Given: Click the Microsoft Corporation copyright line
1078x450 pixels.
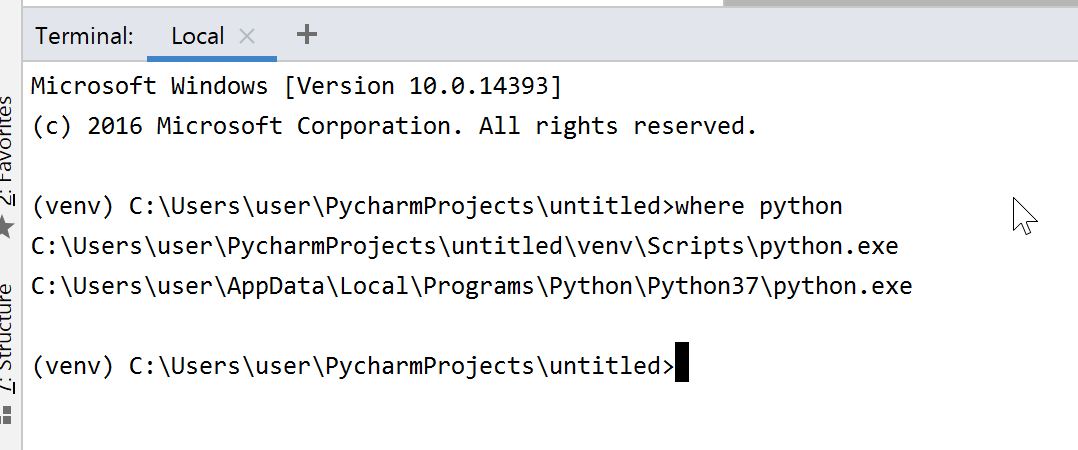Looking at the screenshot, I should (x=394, y=126).
